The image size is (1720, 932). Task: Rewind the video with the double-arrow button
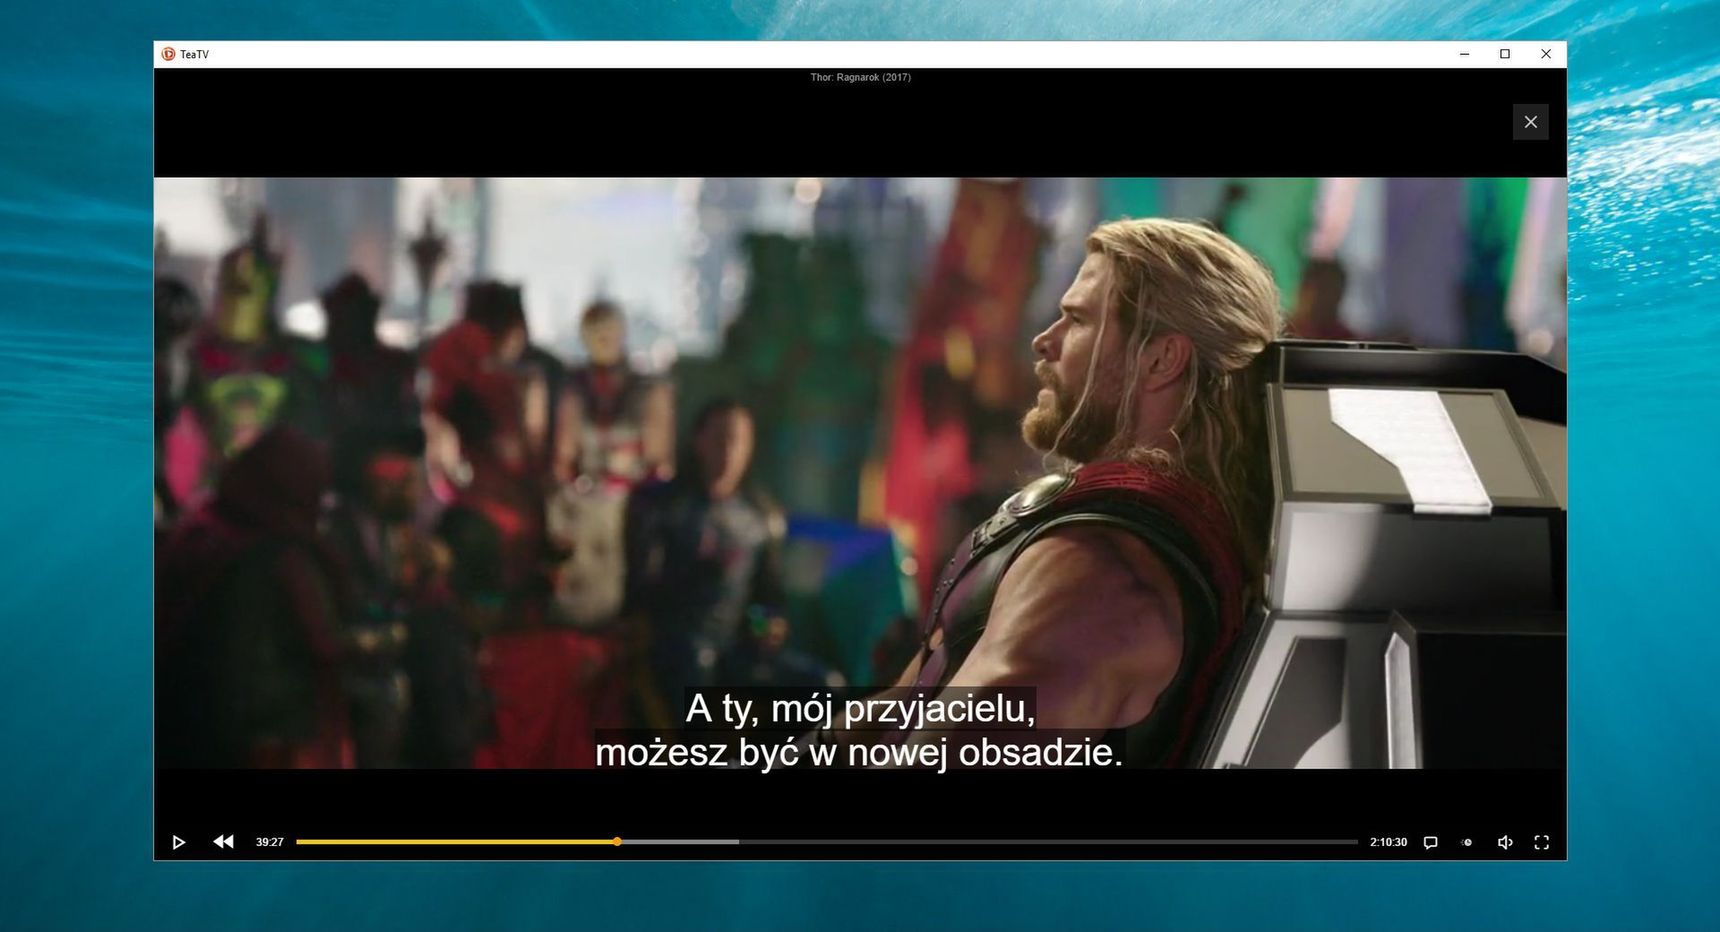pos(223,842)
